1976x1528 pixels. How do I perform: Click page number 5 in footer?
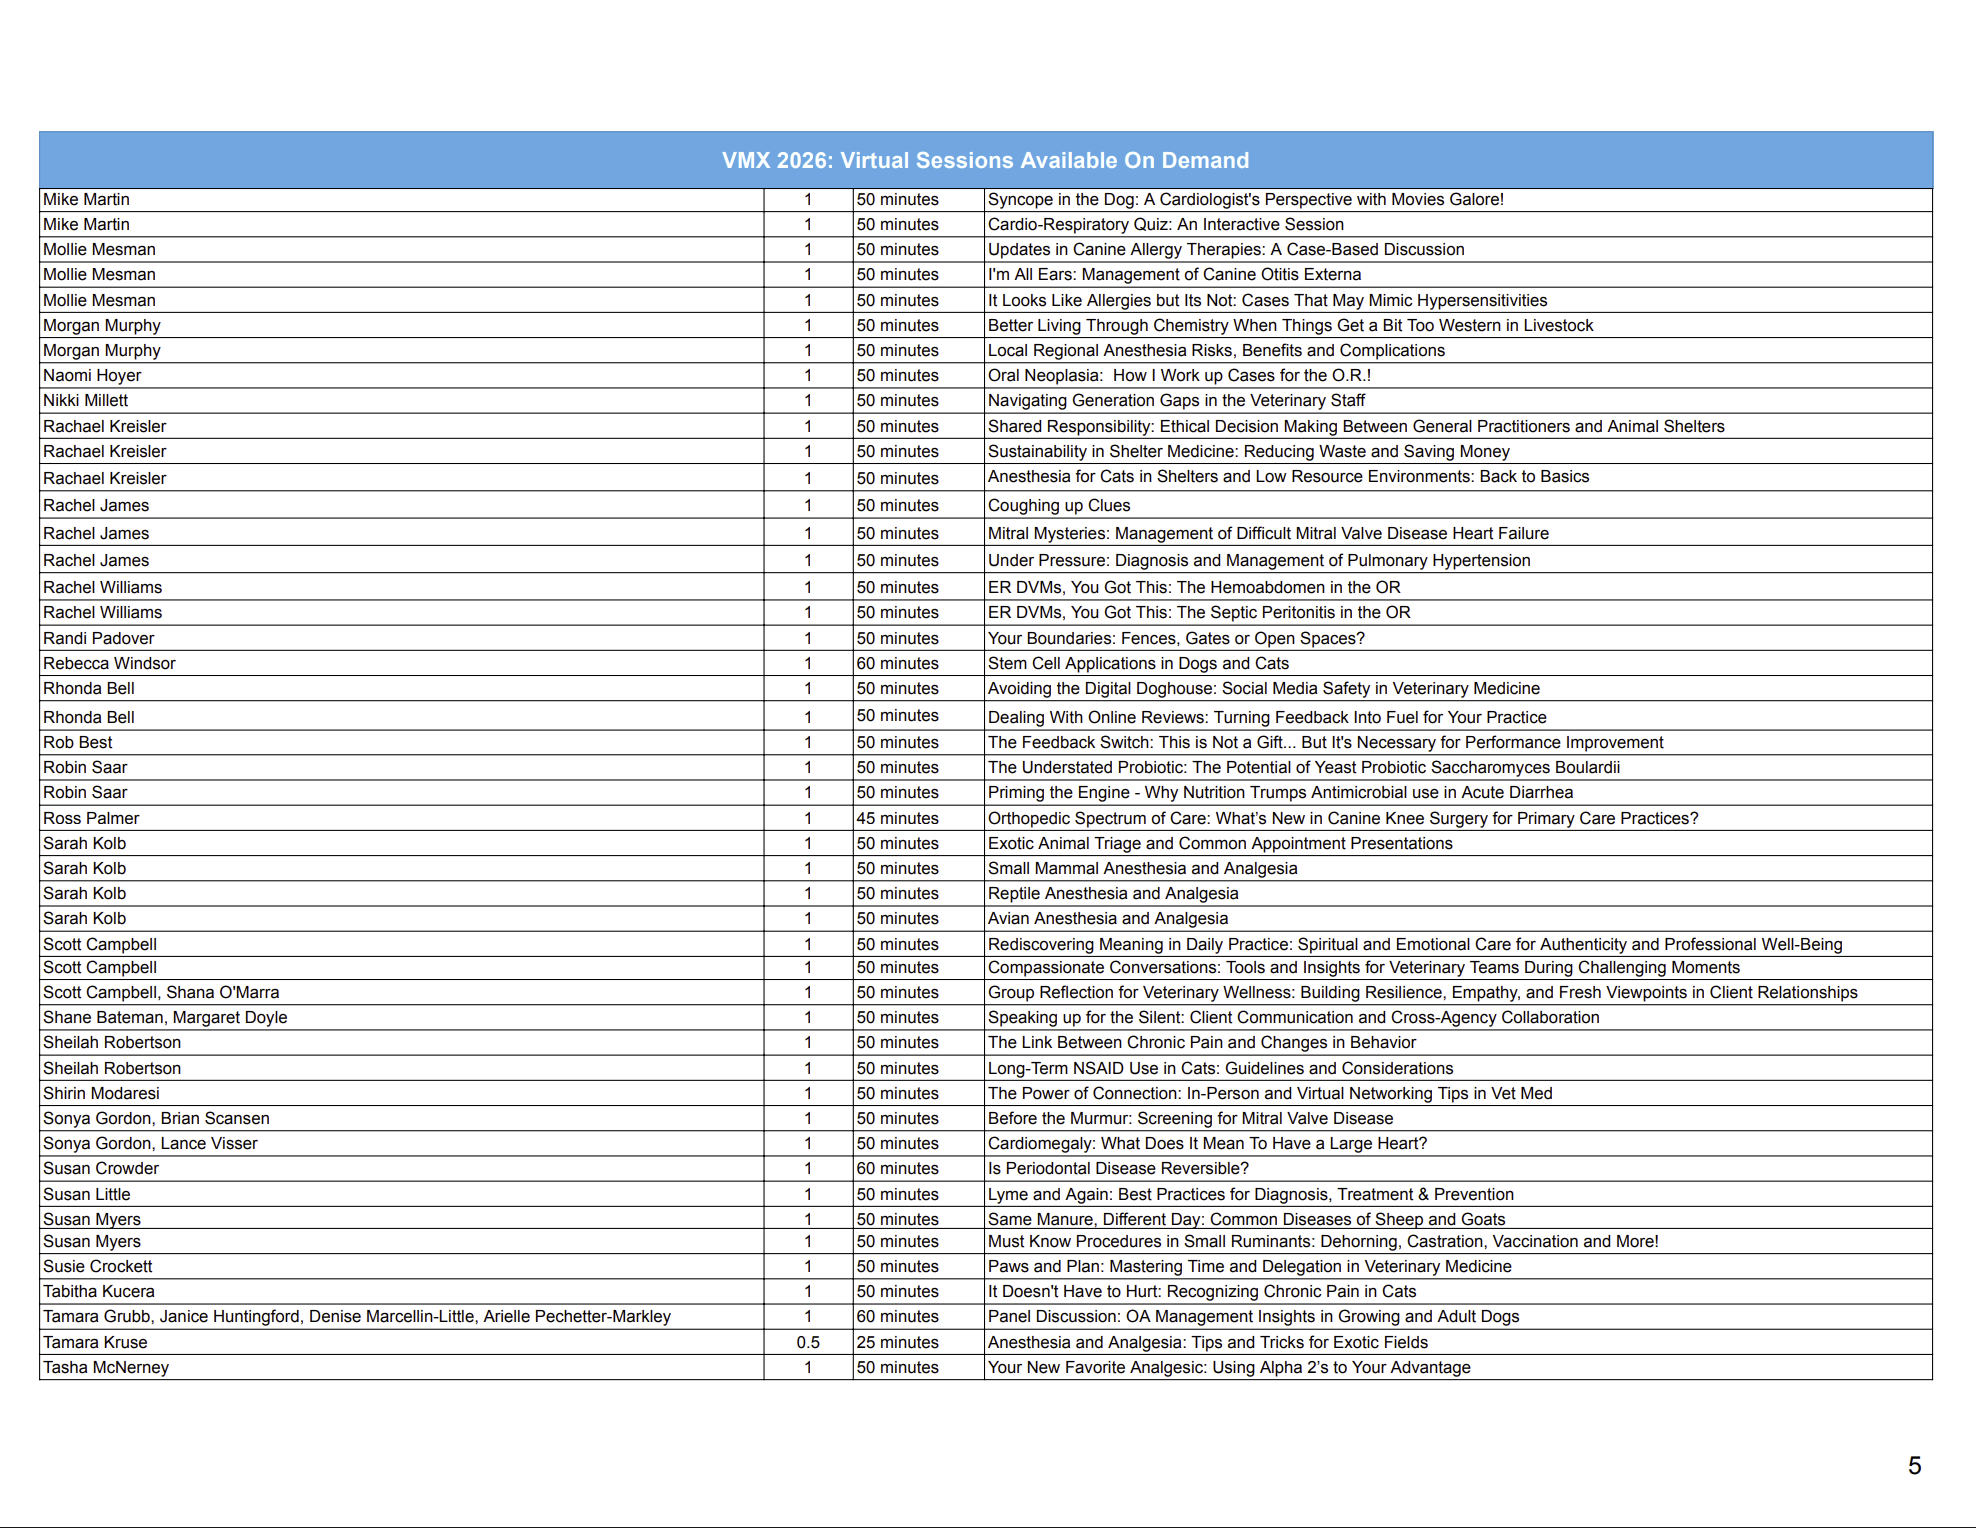coord(1914,1465)
